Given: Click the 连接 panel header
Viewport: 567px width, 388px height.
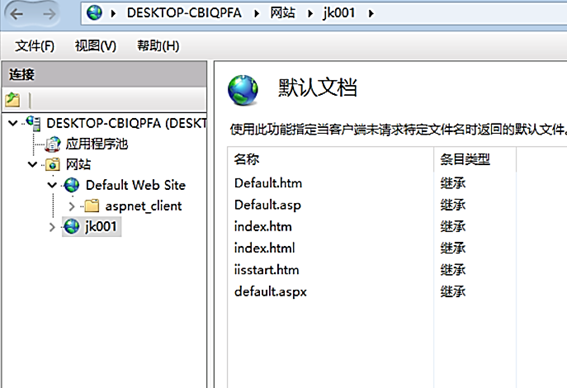Looking at the screenshot, I should [104, 74].
